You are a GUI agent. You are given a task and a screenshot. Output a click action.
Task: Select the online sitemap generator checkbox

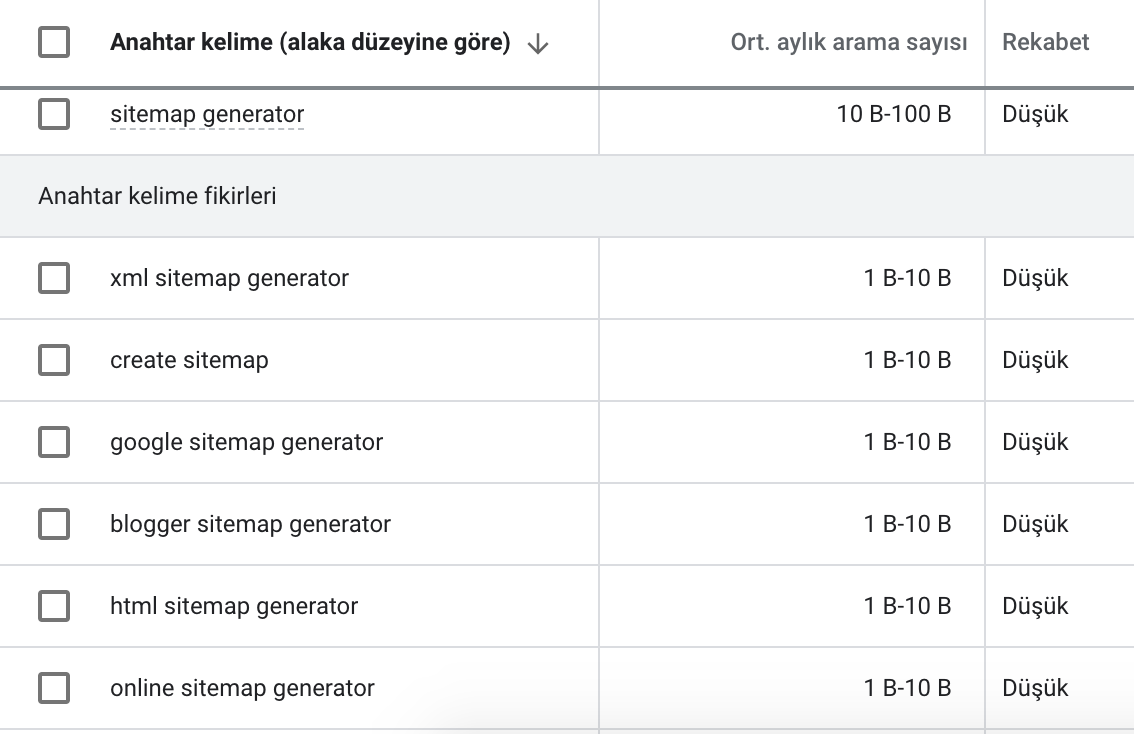(x=54, y=688)
